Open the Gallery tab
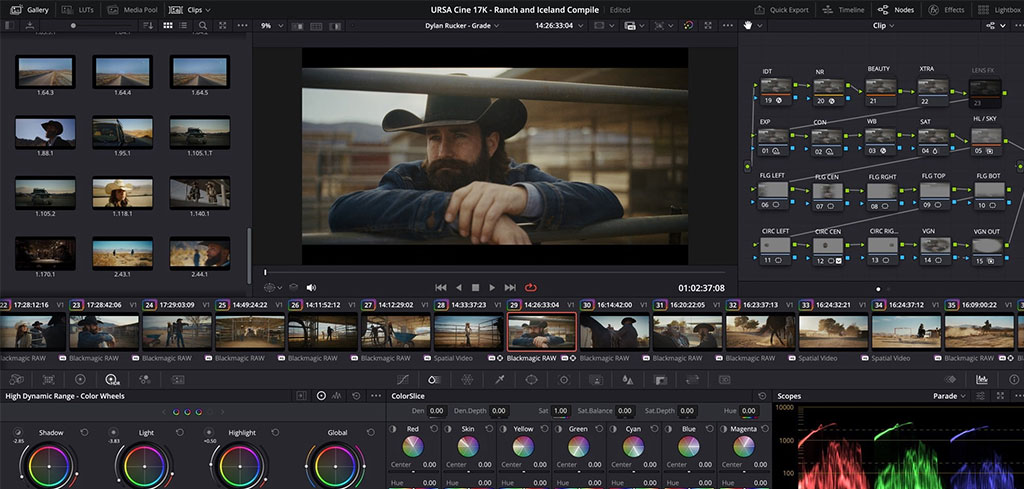 [31, 10]
